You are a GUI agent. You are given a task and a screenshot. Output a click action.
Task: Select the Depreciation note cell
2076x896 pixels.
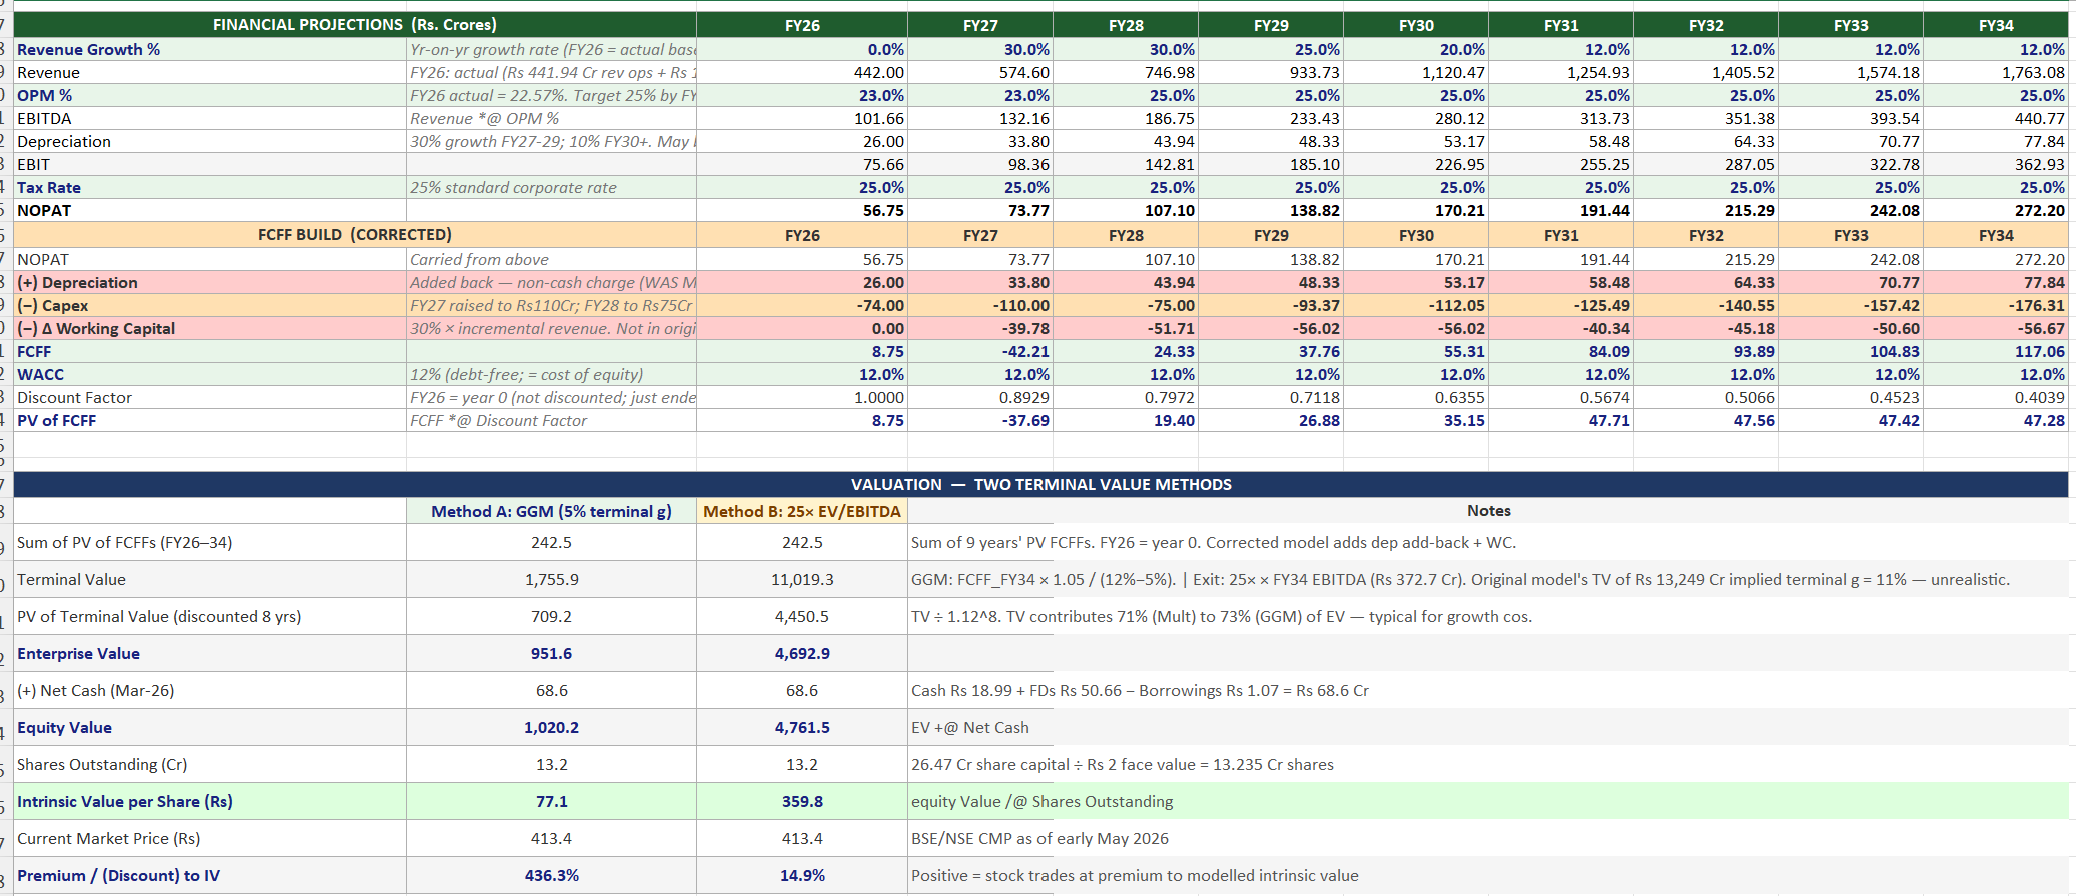pyautogui.click(x=551, y=141)
